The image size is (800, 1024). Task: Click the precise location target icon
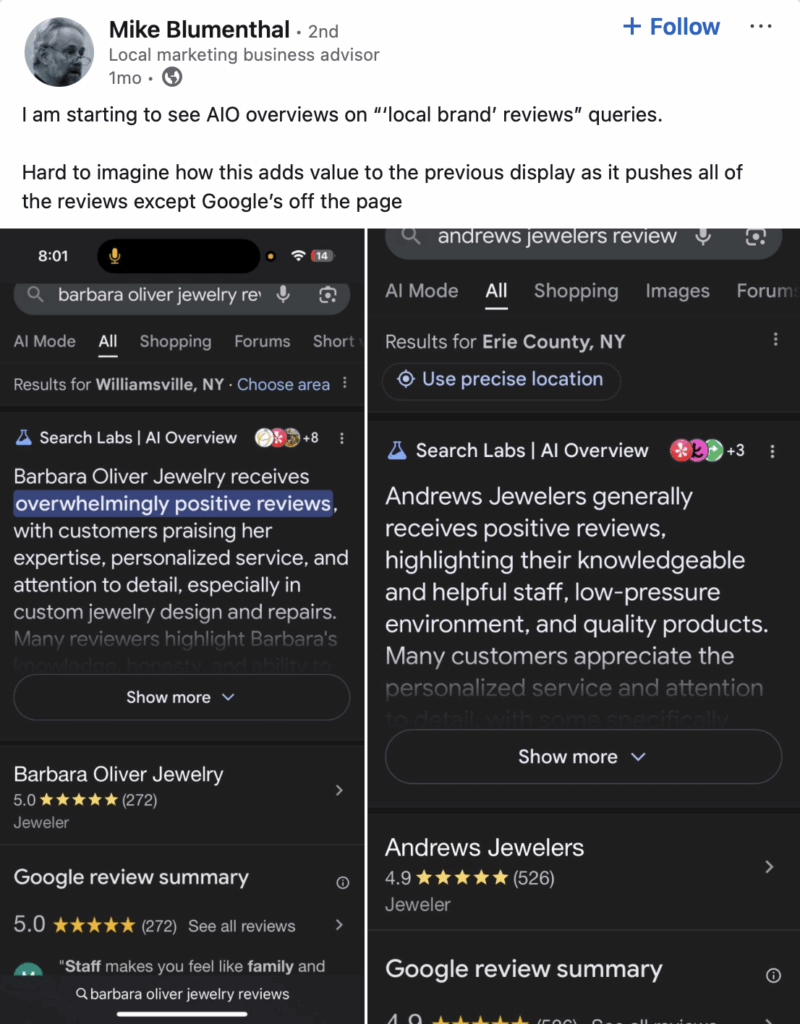coord(406,379)
